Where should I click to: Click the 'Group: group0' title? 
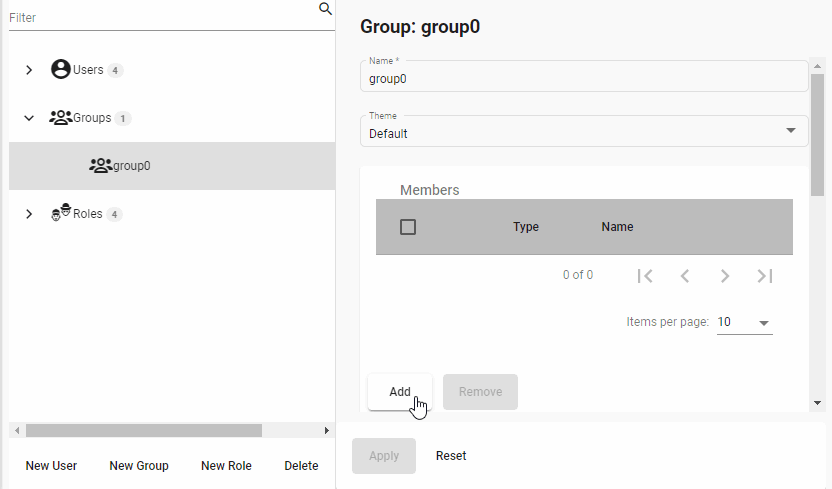pos(420,27)
